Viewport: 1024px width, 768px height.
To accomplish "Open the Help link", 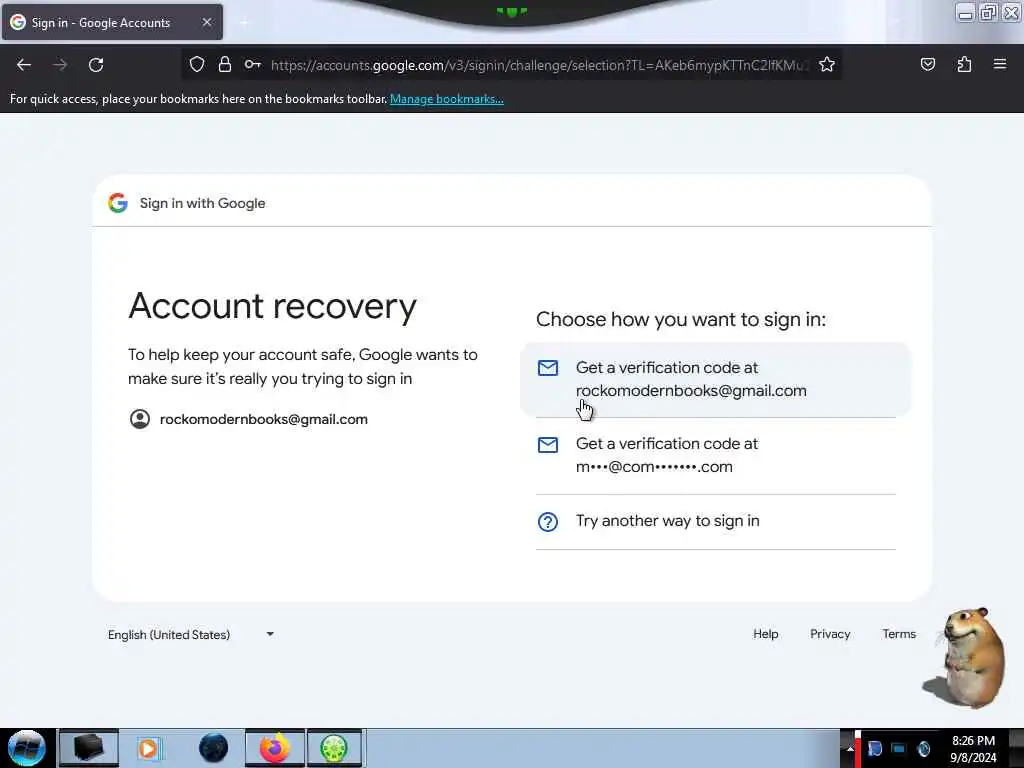I will 765,633.
